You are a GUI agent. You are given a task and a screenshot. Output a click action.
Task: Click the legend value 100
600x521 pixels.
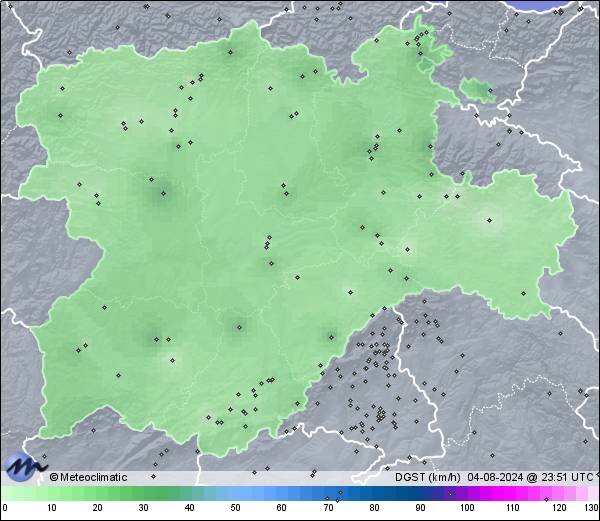pos(467,508)
